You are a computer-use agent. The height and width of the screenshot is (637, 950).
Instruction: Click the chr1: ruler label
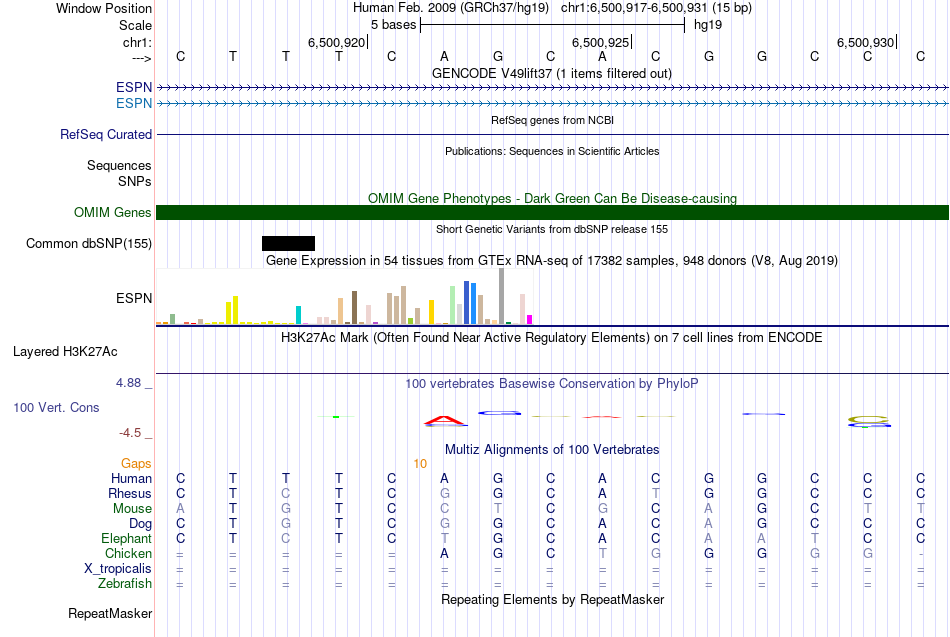pos(137,42)
